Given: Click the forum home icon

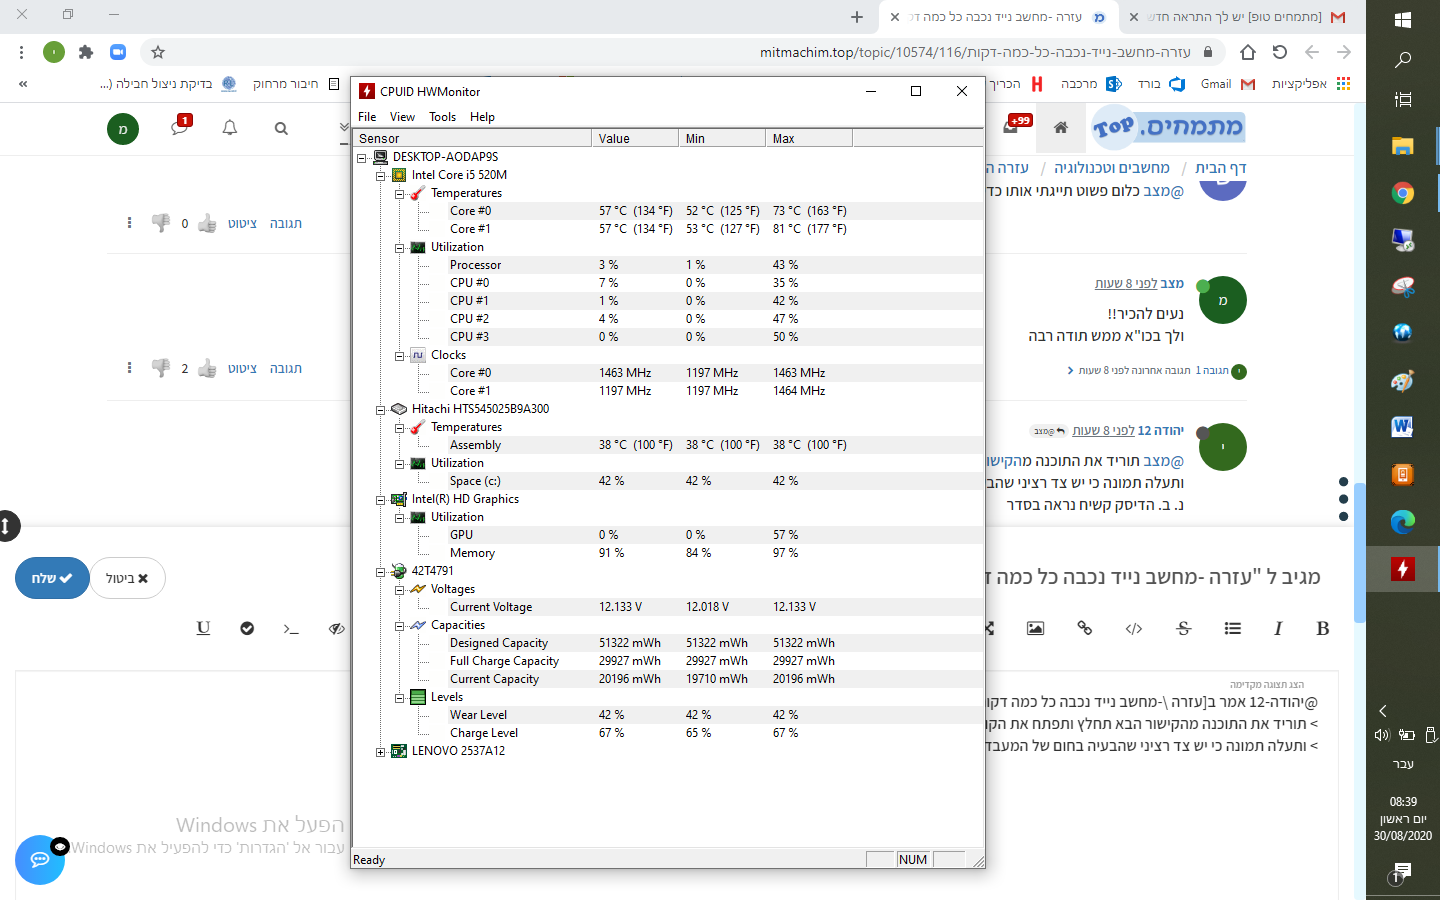Looking at the screenshot, I should [1061, 127].
